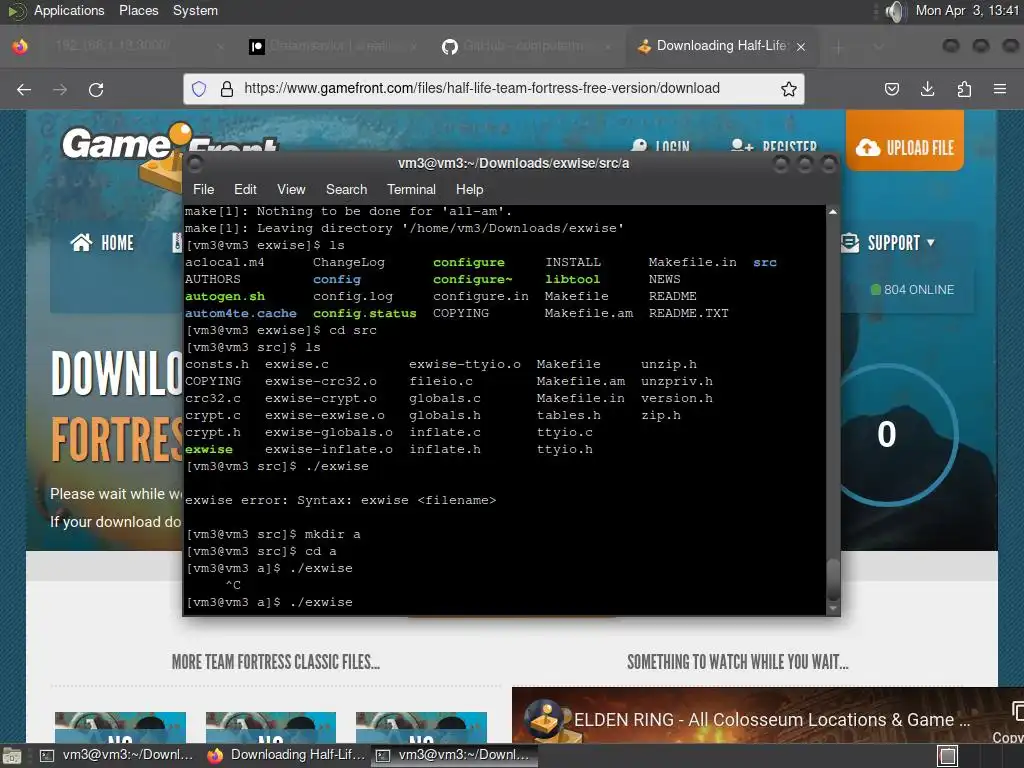This screenshot has width=1024, height=768.
Task: Click the padlock site security icon
Action: tap(227, 89)
